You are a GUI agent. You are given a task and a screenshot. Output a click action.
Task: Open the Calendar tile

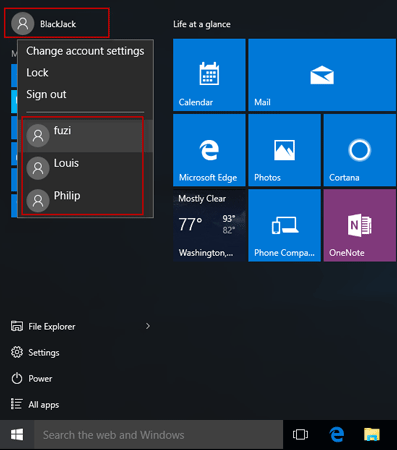click(x=209, y=75)
